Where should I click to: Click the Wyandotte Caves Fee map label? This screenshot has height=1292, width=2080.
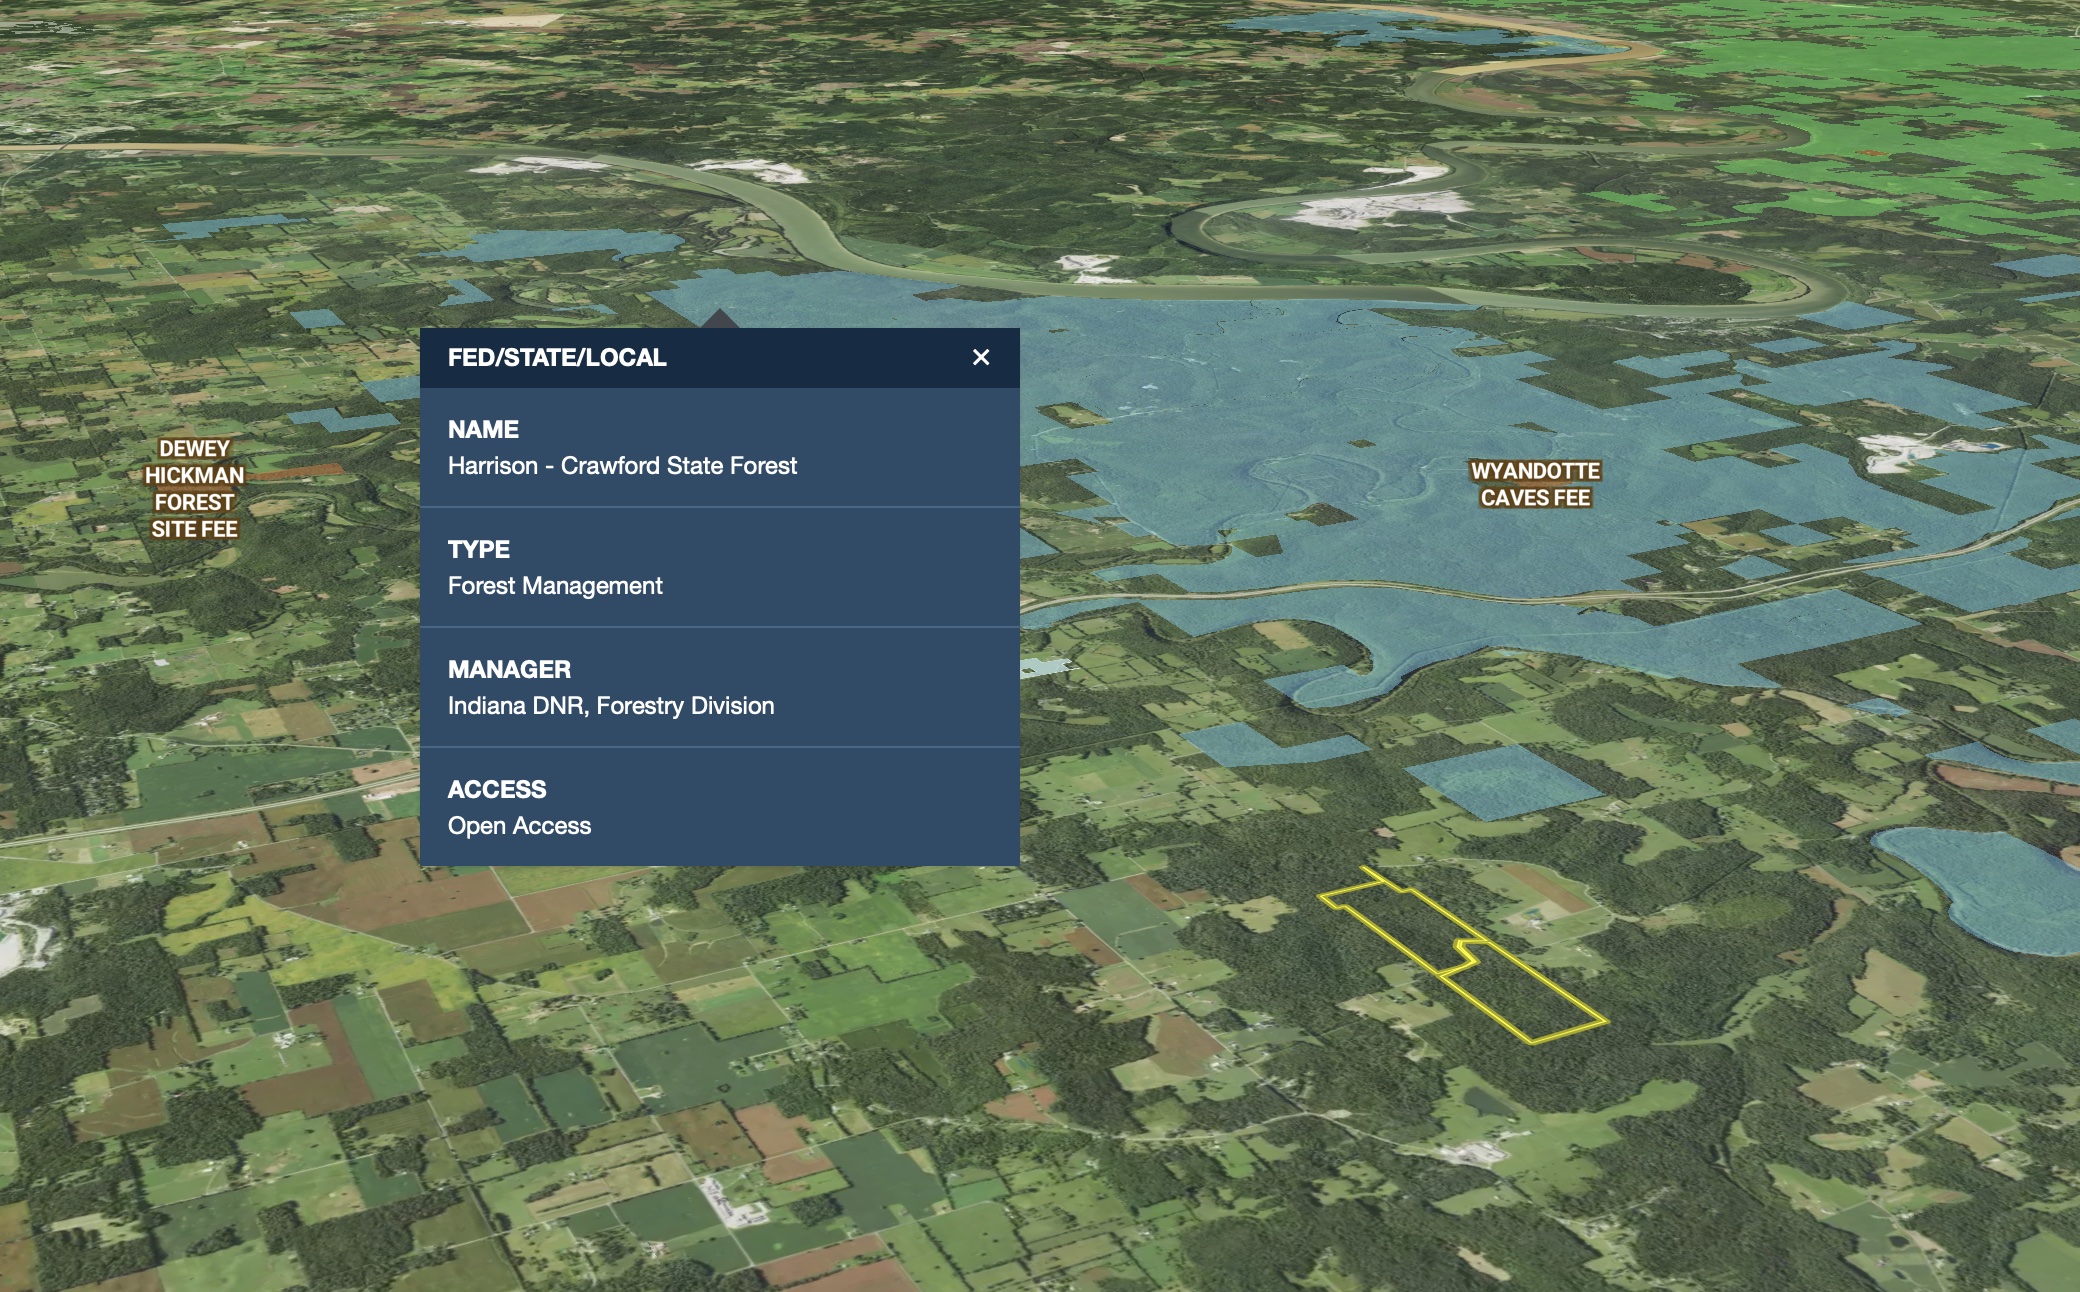1535,484
